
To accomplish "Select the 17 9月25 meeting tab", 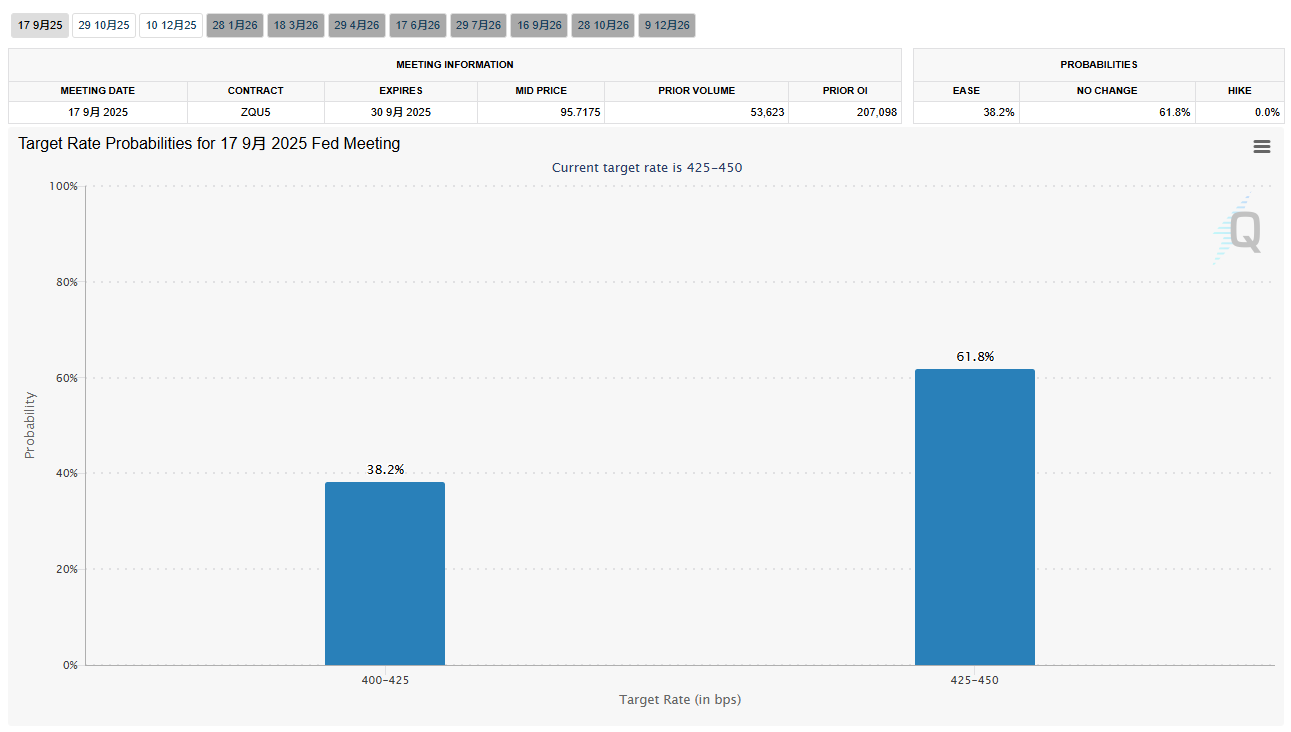I will point(40,25).
